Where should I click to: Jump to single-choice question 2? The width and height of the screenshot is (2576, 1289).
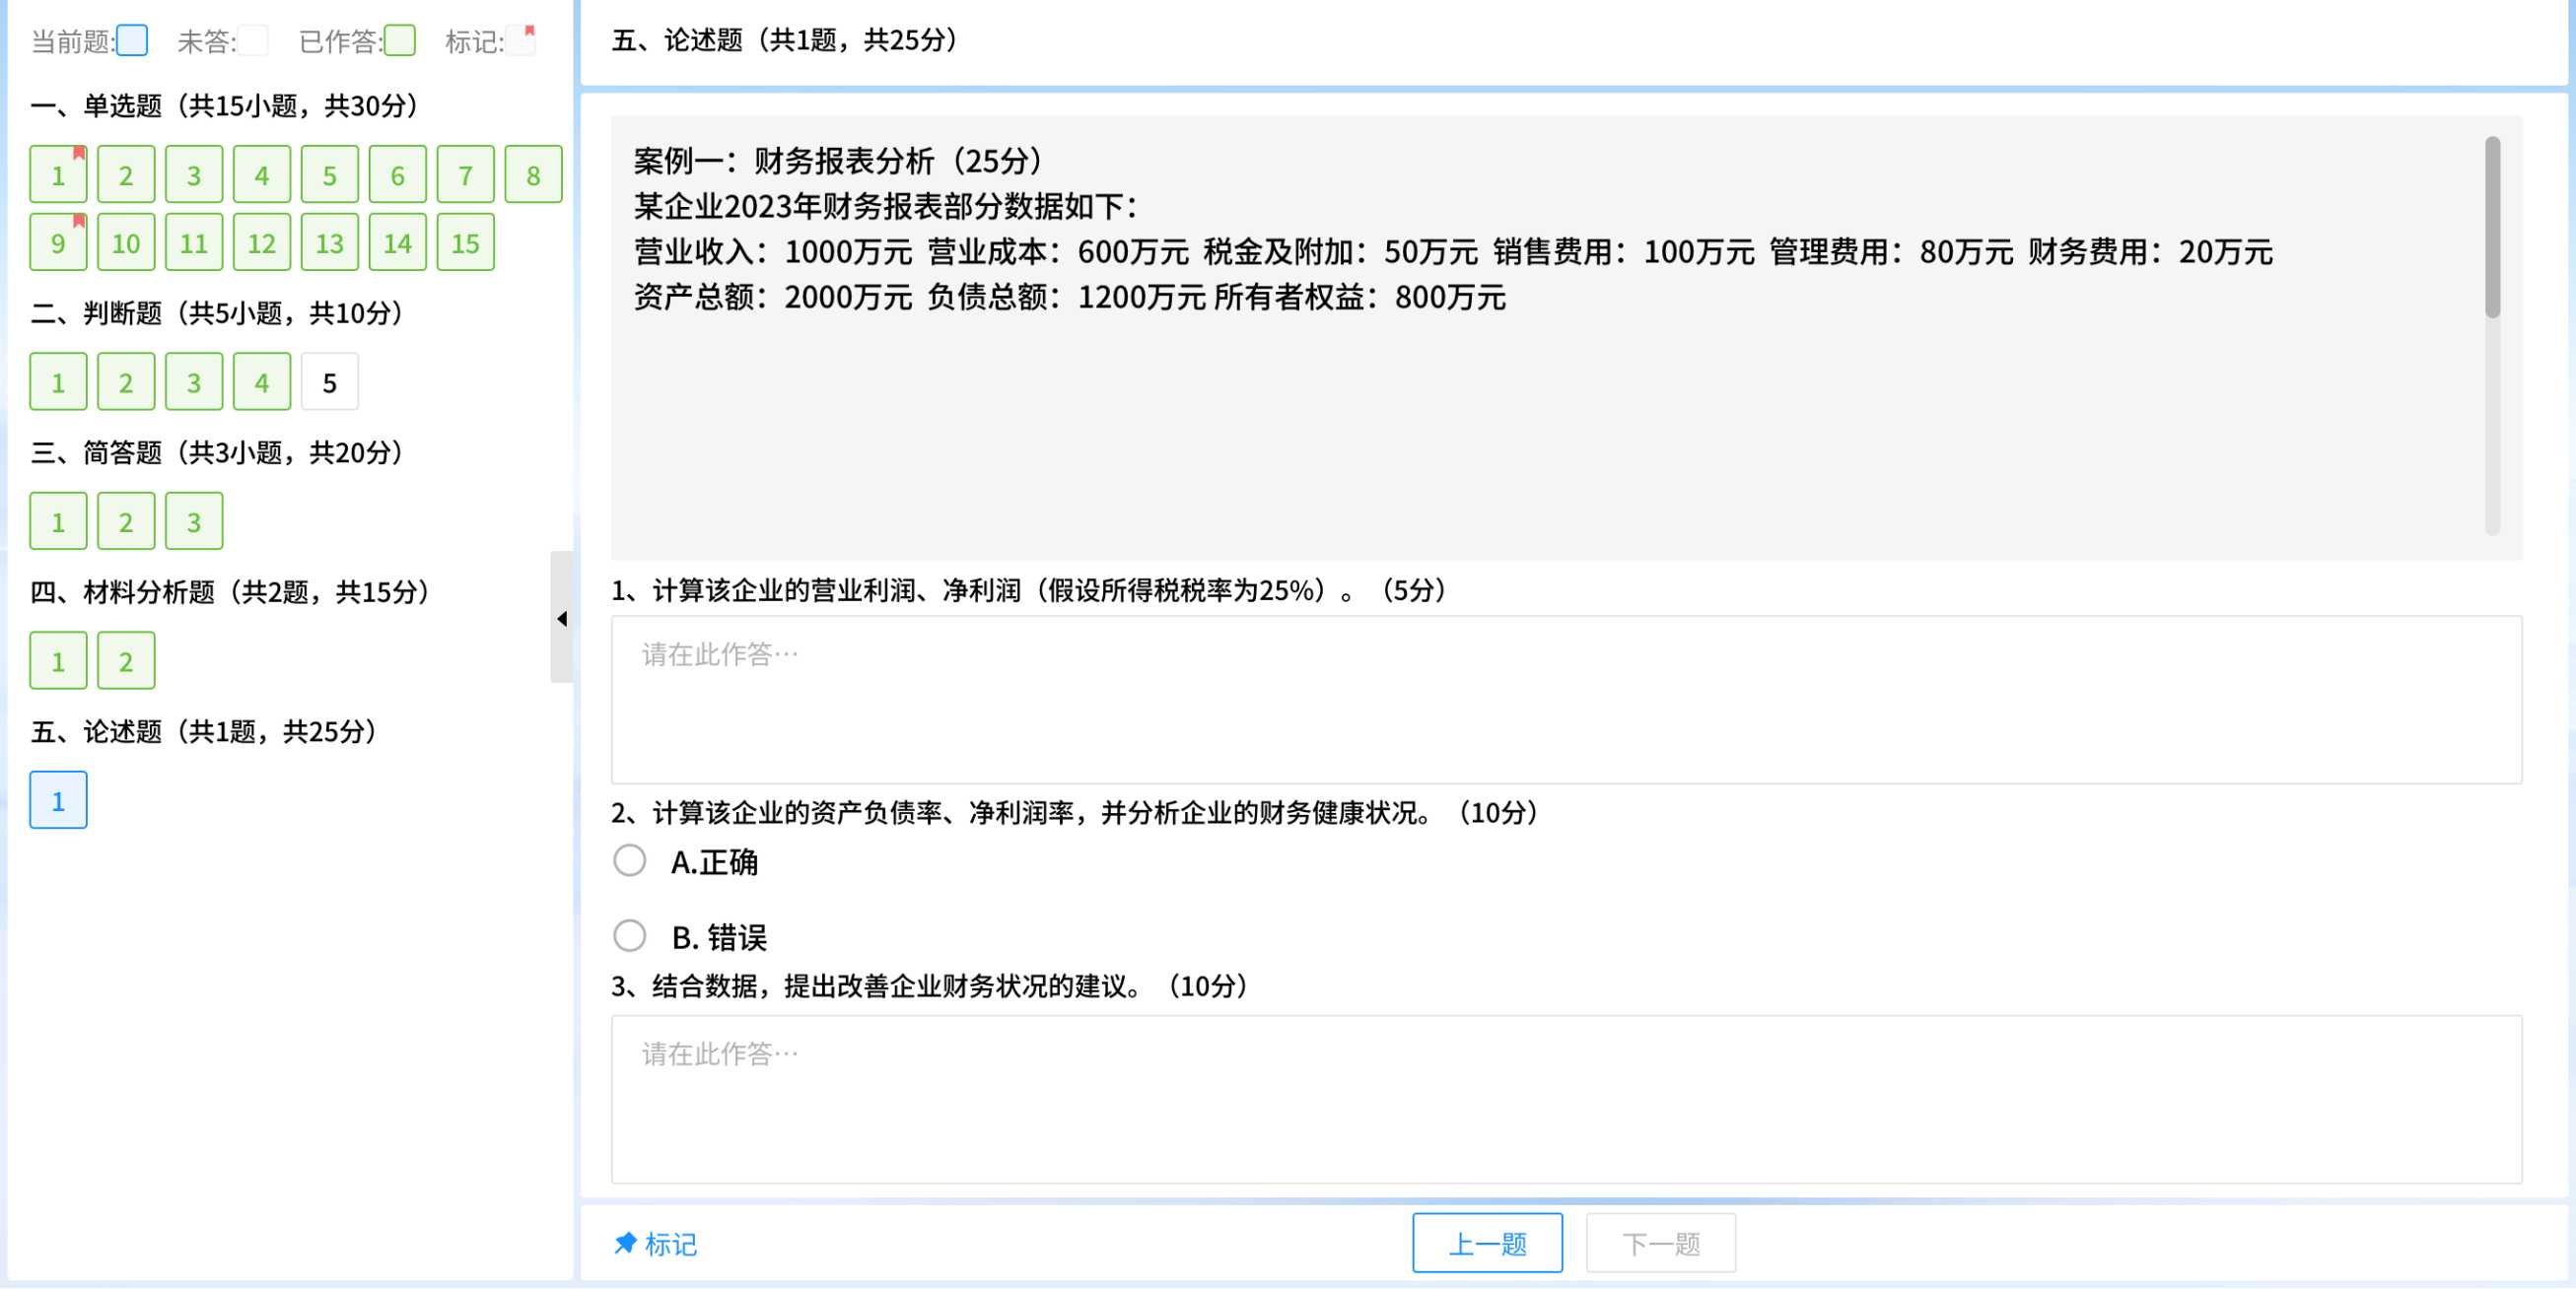[x=126, y=175]
